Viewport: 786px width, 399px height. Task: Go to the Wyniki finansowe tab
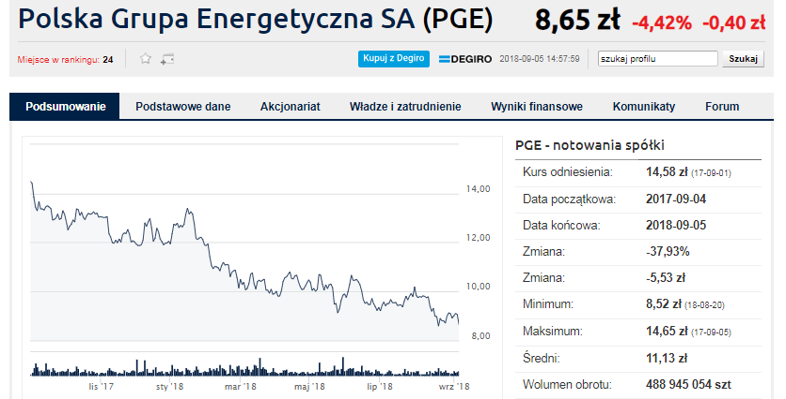tap(537, 106)
